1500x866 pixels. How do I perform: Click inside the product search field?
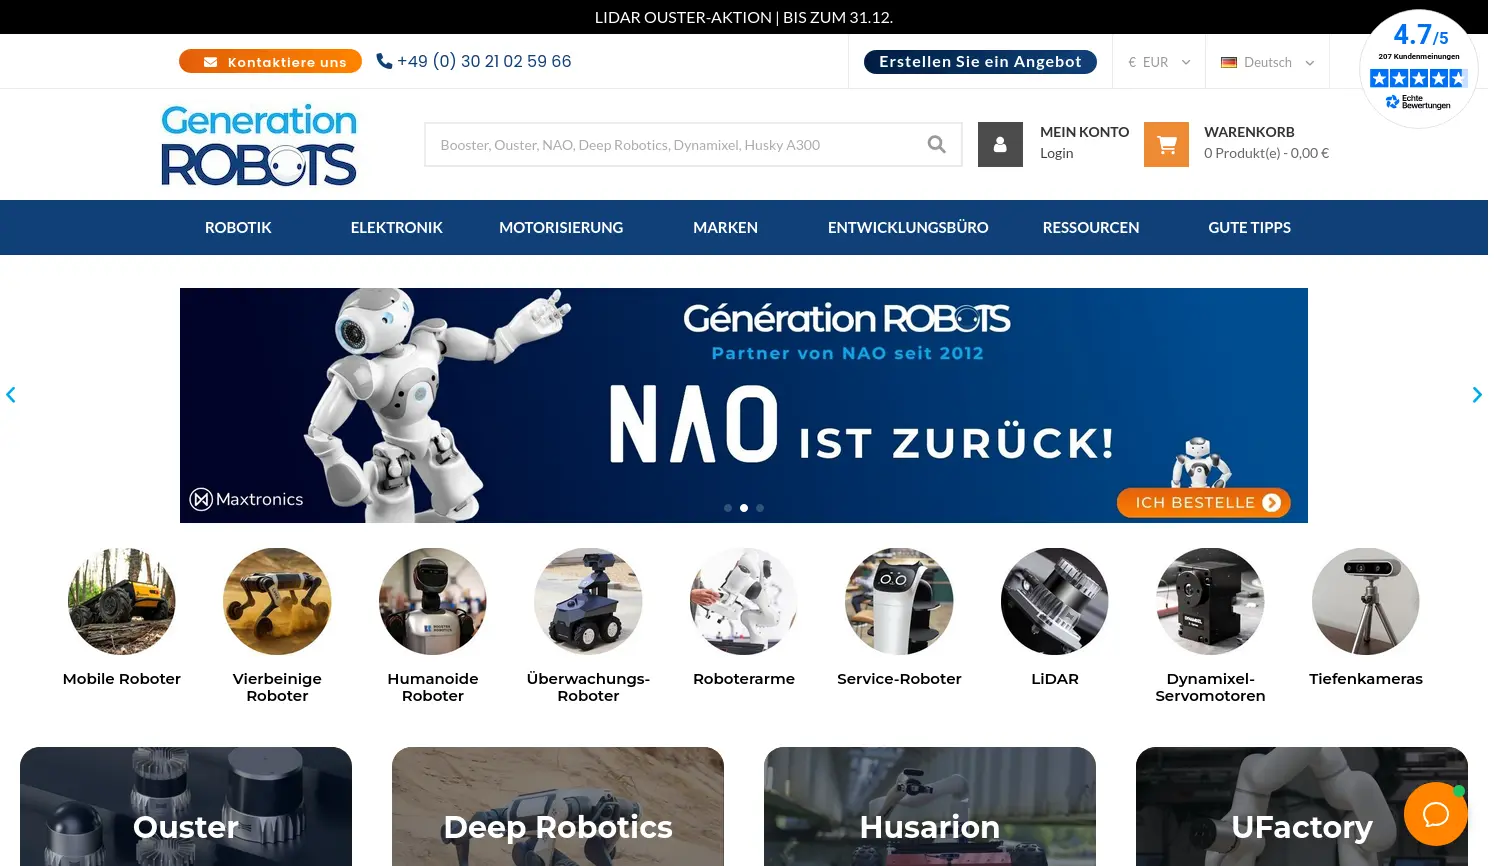click(680, 144)
